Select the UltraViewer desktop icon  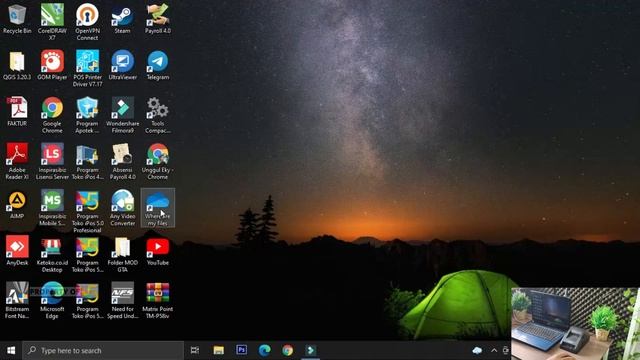coord(122,65)
